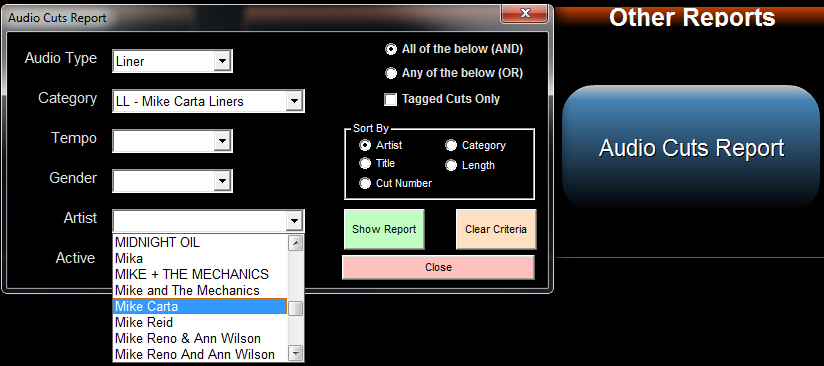Select the 'All of the below (AND)' option

(390, 49)
